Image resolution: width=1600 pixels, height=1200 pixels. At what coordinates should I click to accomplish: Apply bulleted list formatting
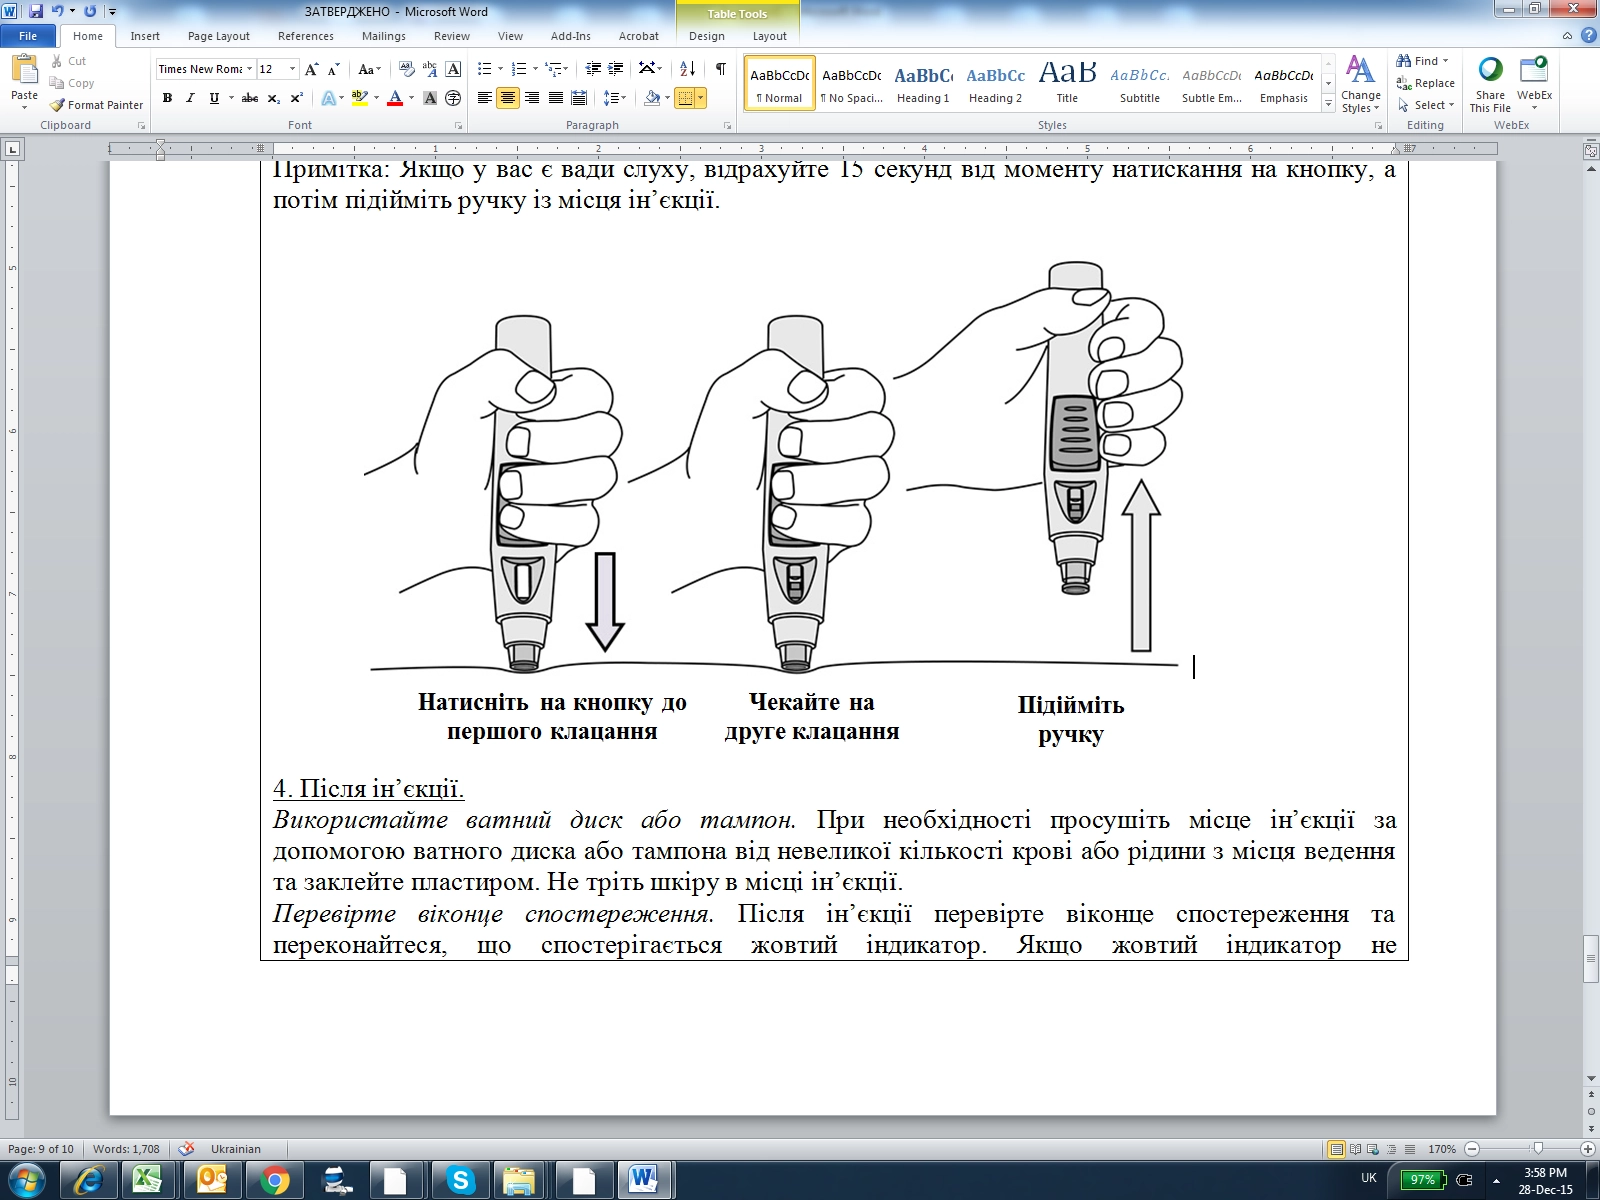pyautogui.click(x=485, y=69)
